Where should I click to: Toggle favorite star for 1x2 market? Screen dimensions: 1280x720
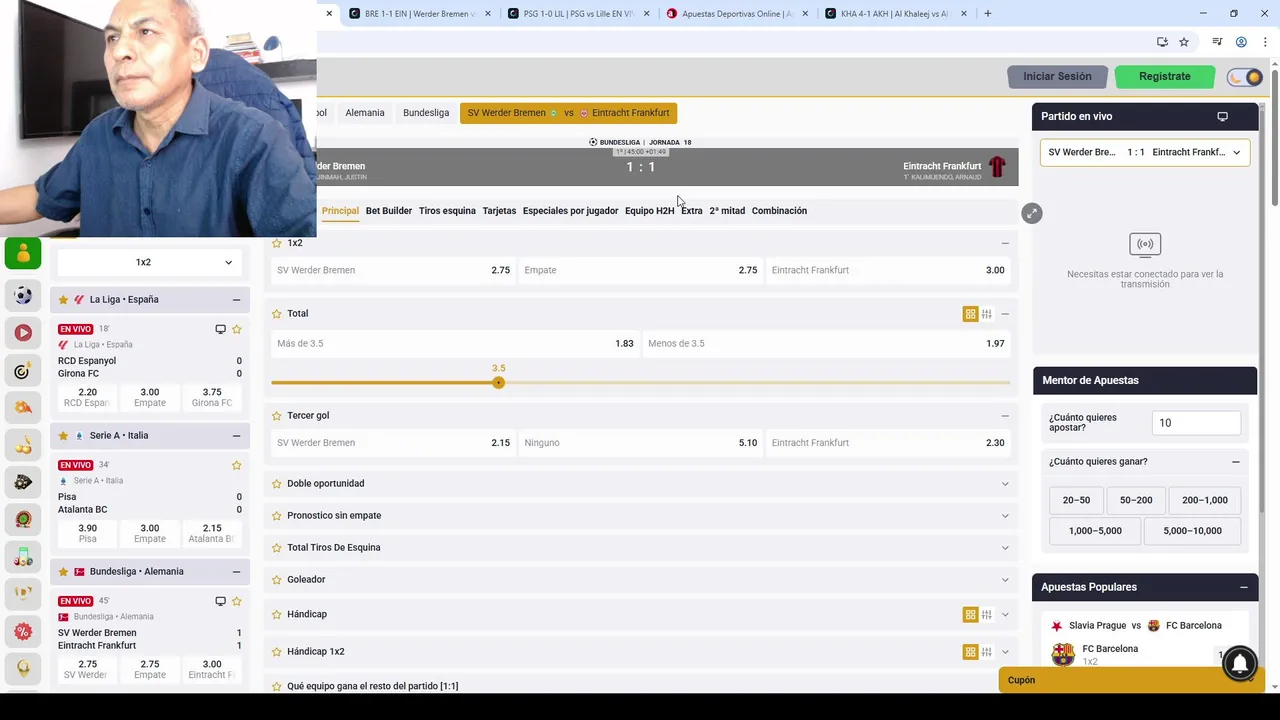click(277, 243)
